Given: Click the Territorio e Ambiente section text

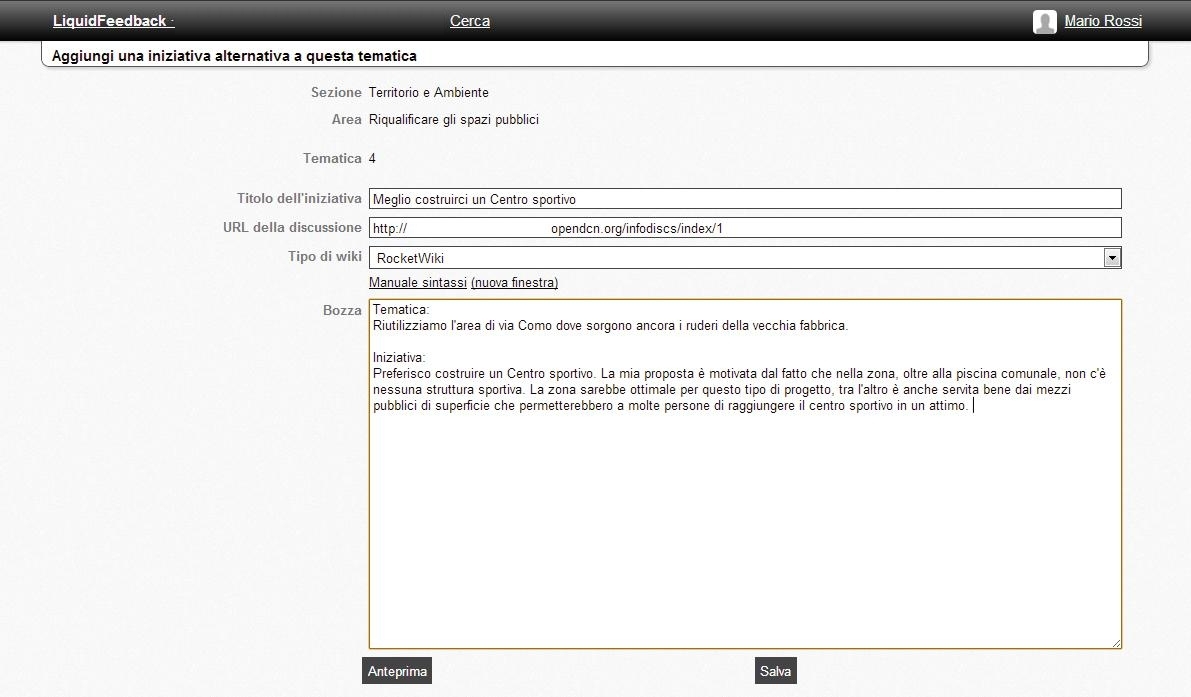Looking at the screenshot, I should click(x=428, y=93).
